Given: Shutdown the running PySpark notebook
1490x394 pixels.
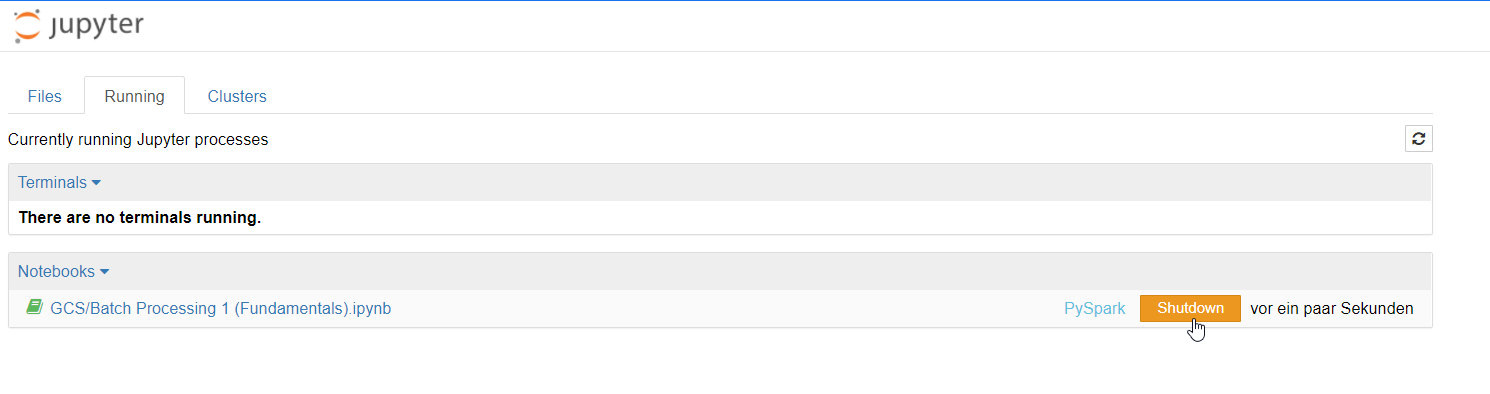Looking at the screenshot, I should point(1190,308).
